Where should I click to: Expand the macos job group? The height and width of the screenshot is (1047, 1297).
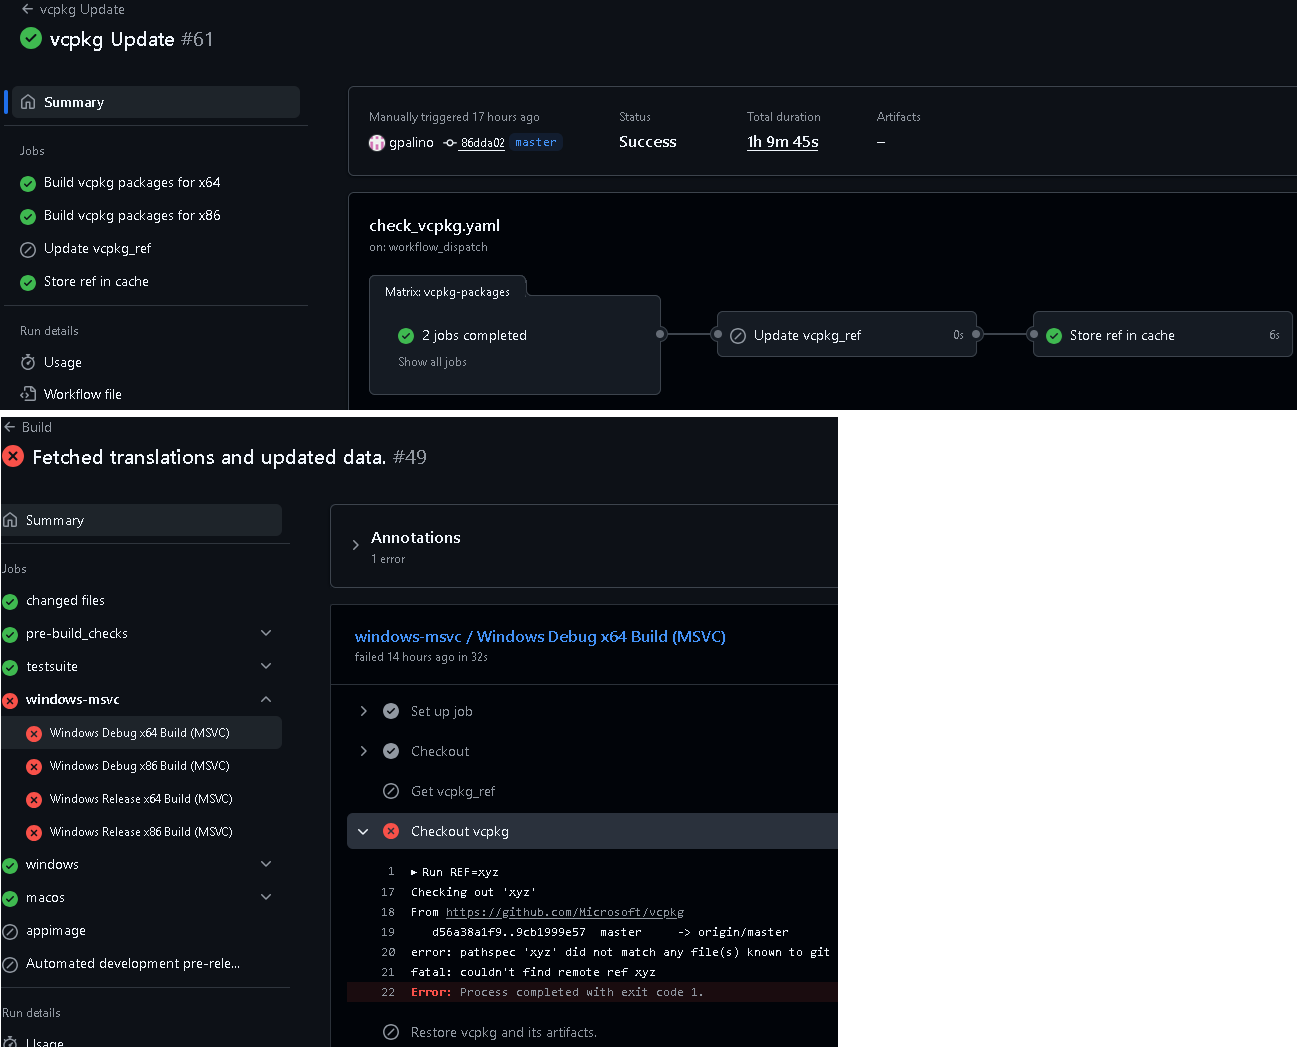point(266,897)
